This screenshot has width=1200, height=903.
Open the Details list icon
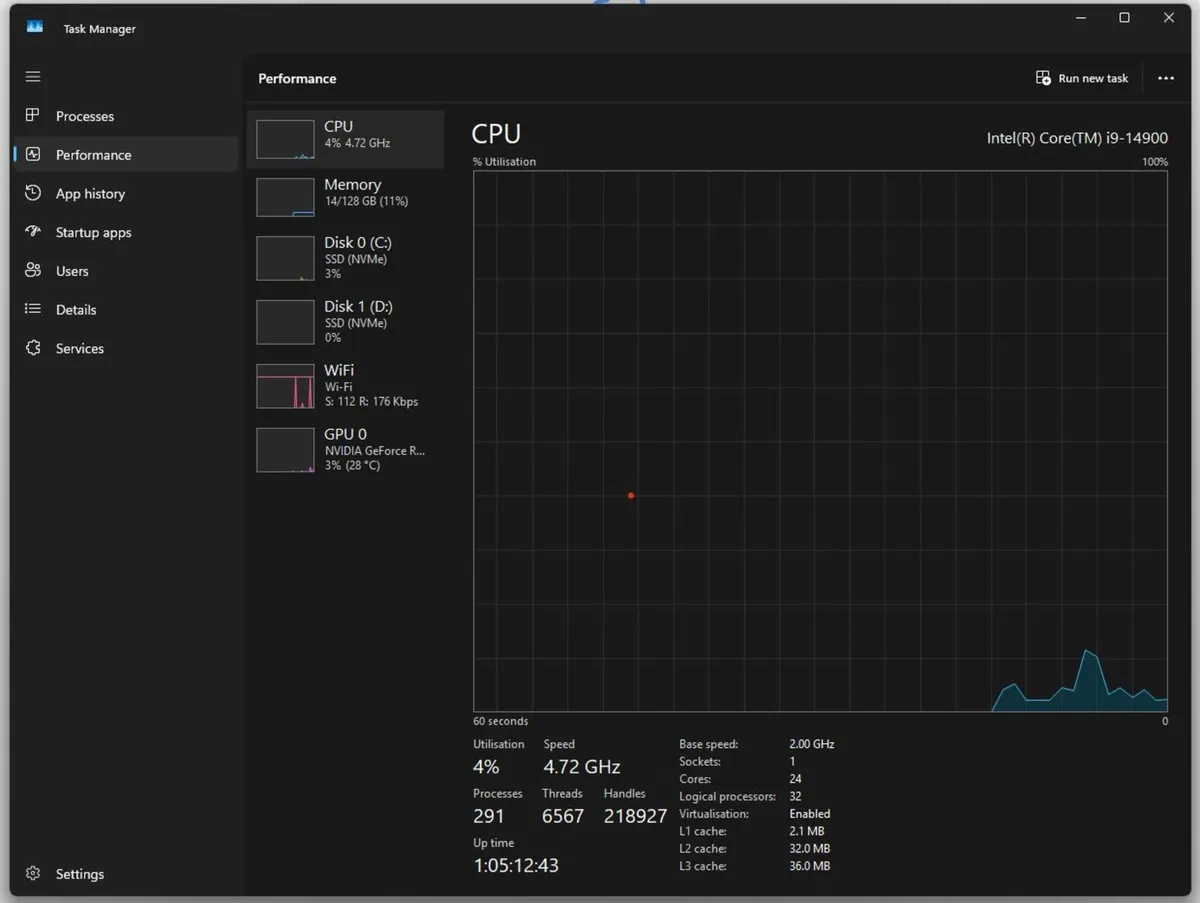coord(33,310)
